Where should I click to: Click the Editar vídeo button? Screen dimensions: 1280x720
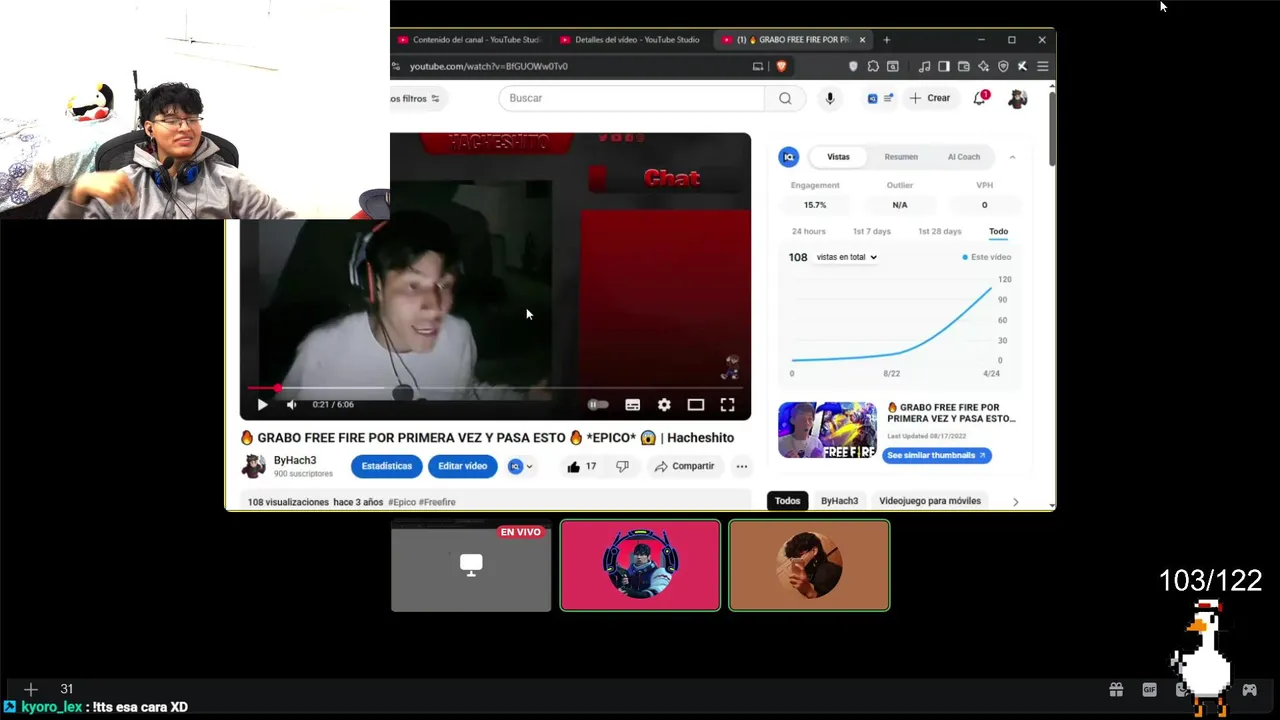click(462, 466)
